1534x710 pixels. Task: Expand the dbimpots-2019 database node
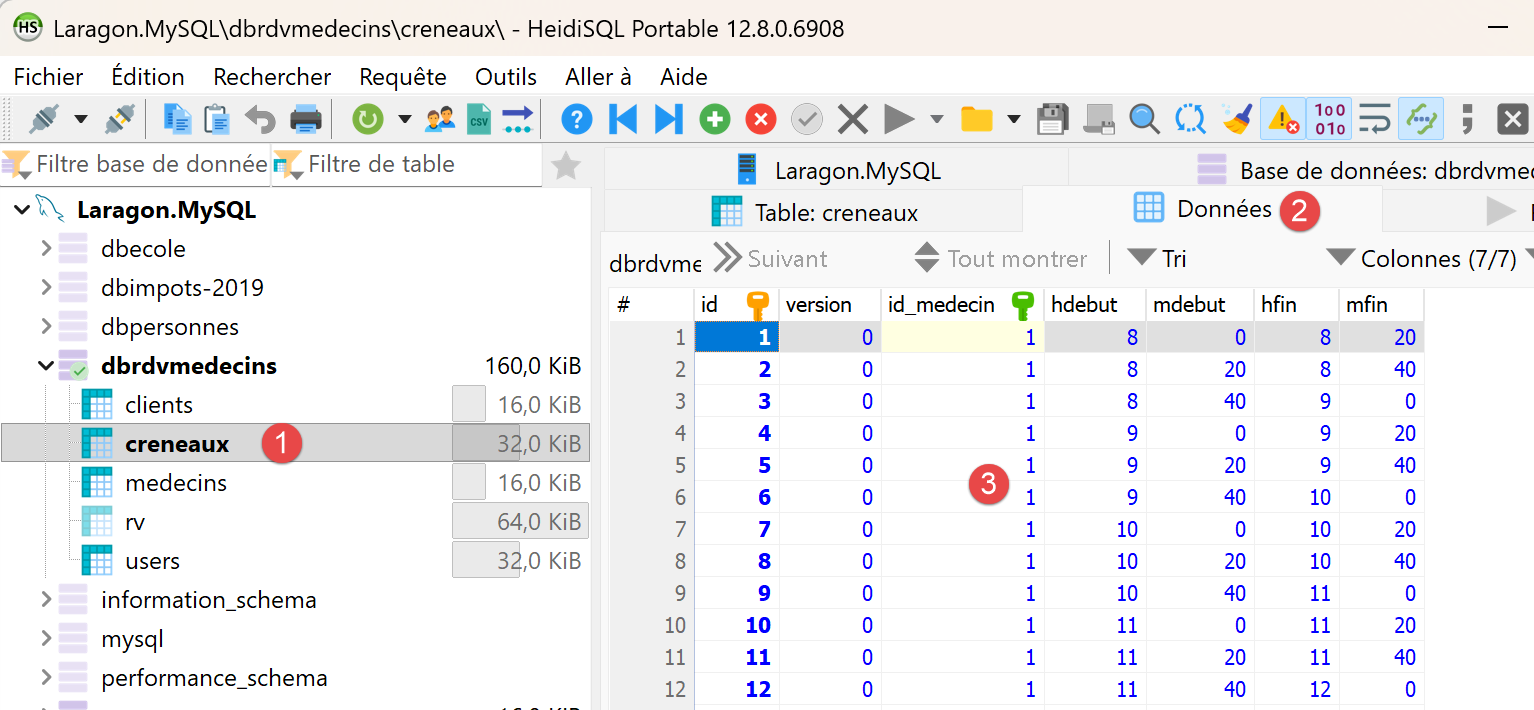click(46, 288)
